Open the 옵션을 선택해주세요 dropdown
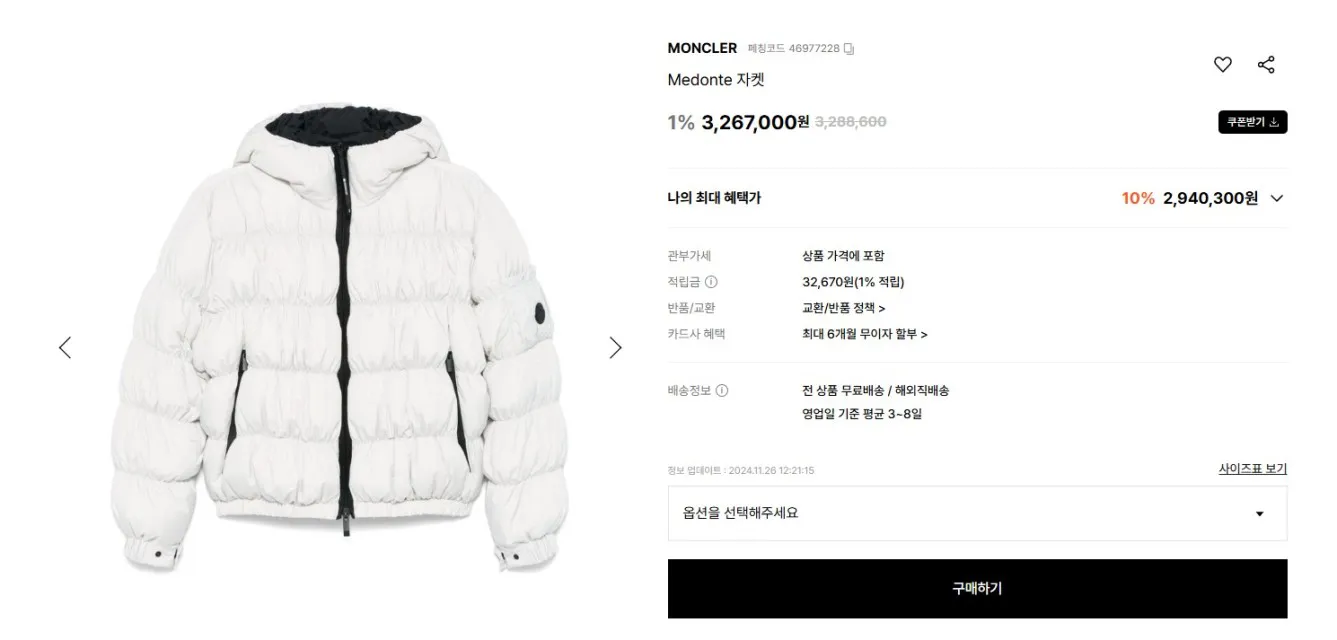The width and height of the screenshot is (1337, 640). 977,513
